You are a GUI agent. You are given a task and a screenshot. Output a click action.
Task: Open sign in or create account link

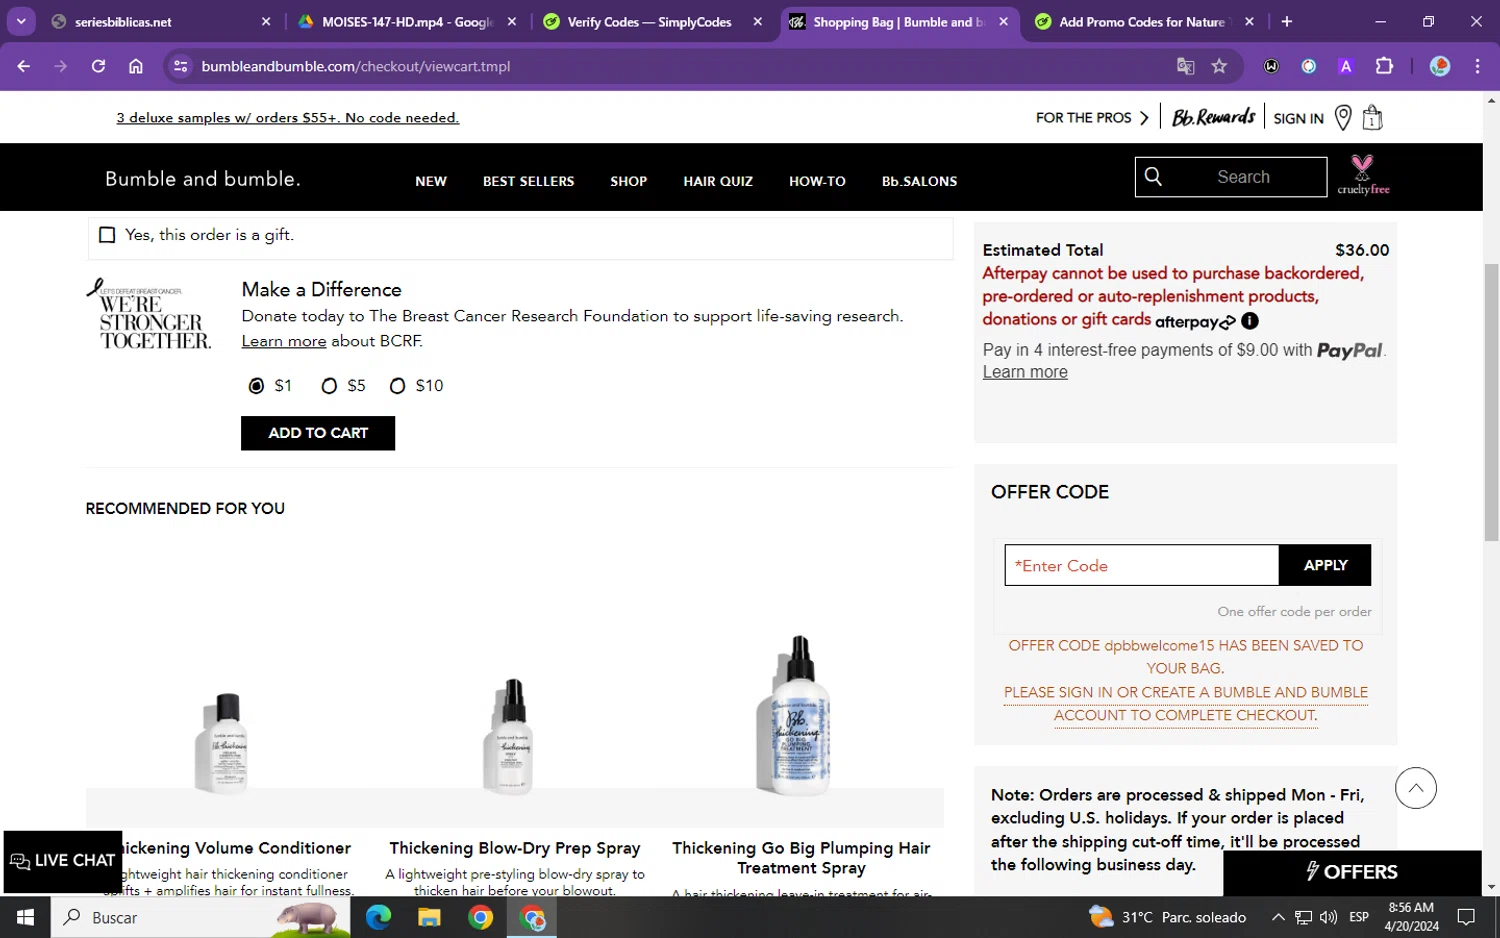click(1185, 703)
